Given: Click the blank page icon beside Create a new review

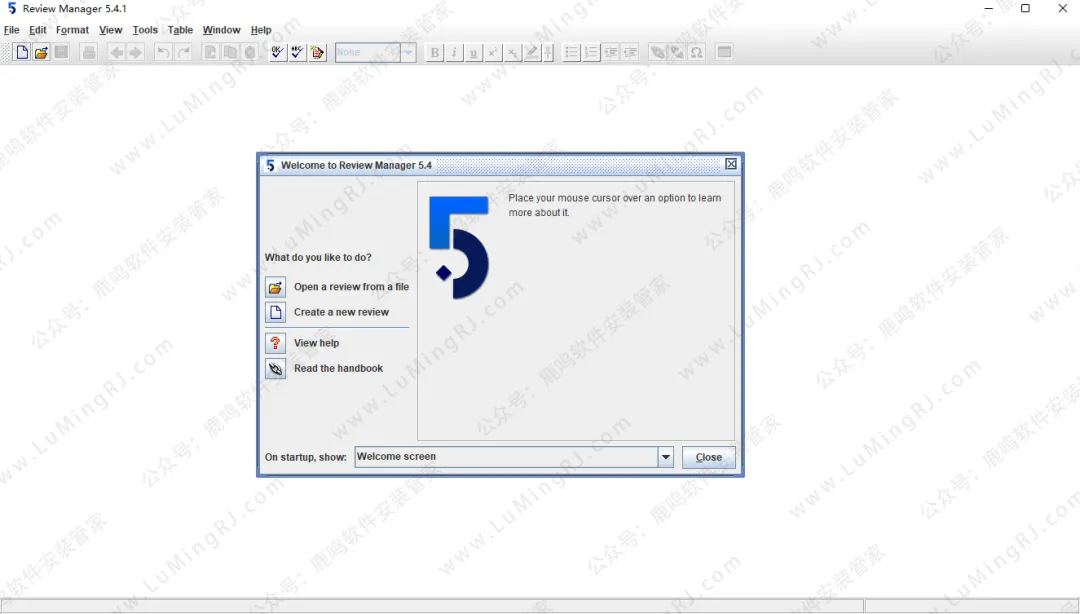Looking at the screenshot, I should point(276,312).
